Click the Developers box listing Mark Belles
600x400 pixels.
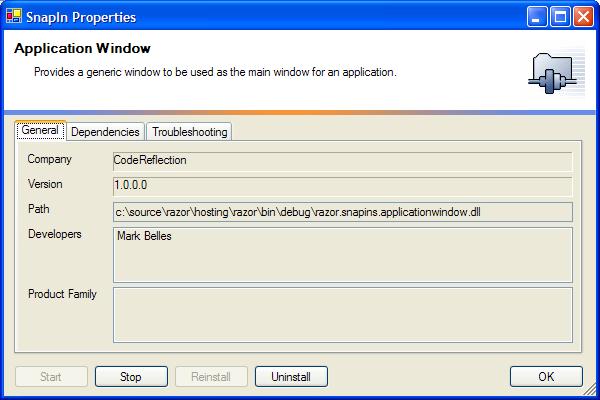coord(342,255)
